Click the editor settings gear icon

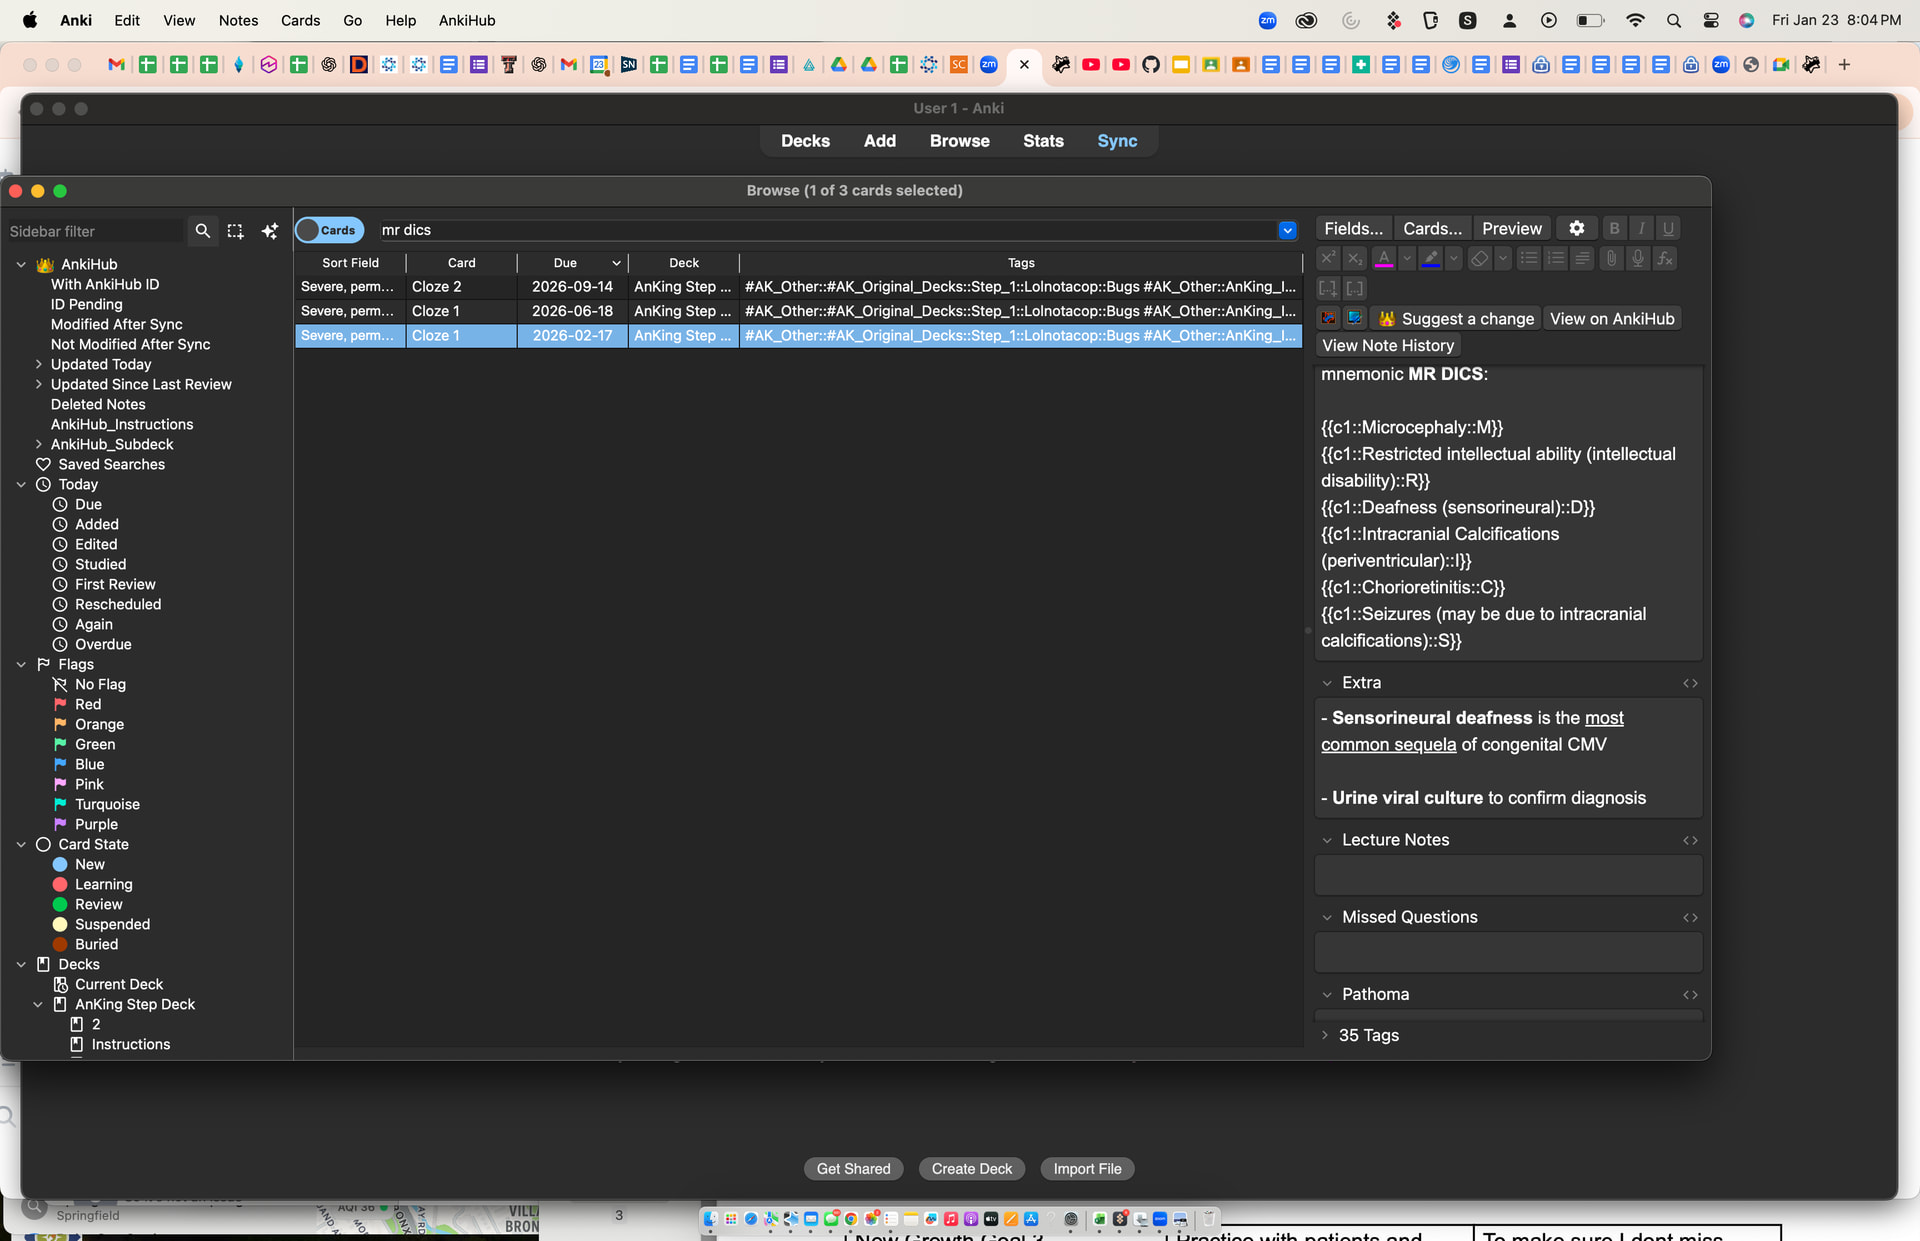pos(1576,229)
